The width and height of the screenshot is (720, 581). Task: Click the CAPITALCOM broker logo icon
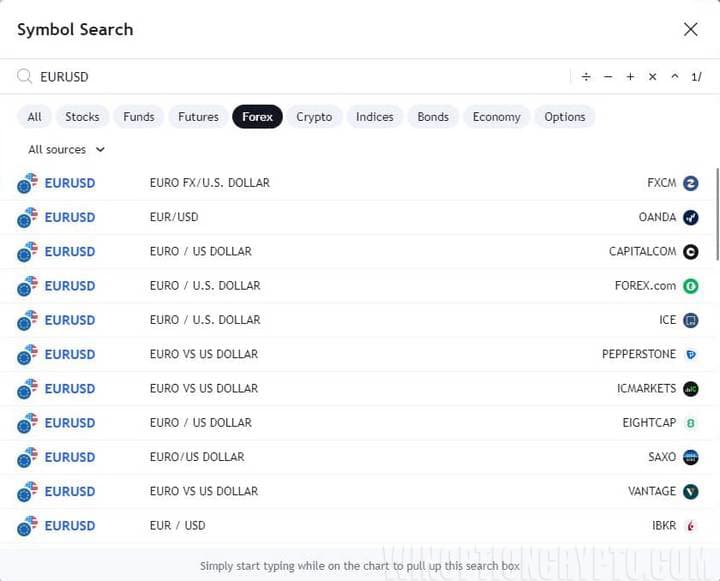[x=690, y=252]
